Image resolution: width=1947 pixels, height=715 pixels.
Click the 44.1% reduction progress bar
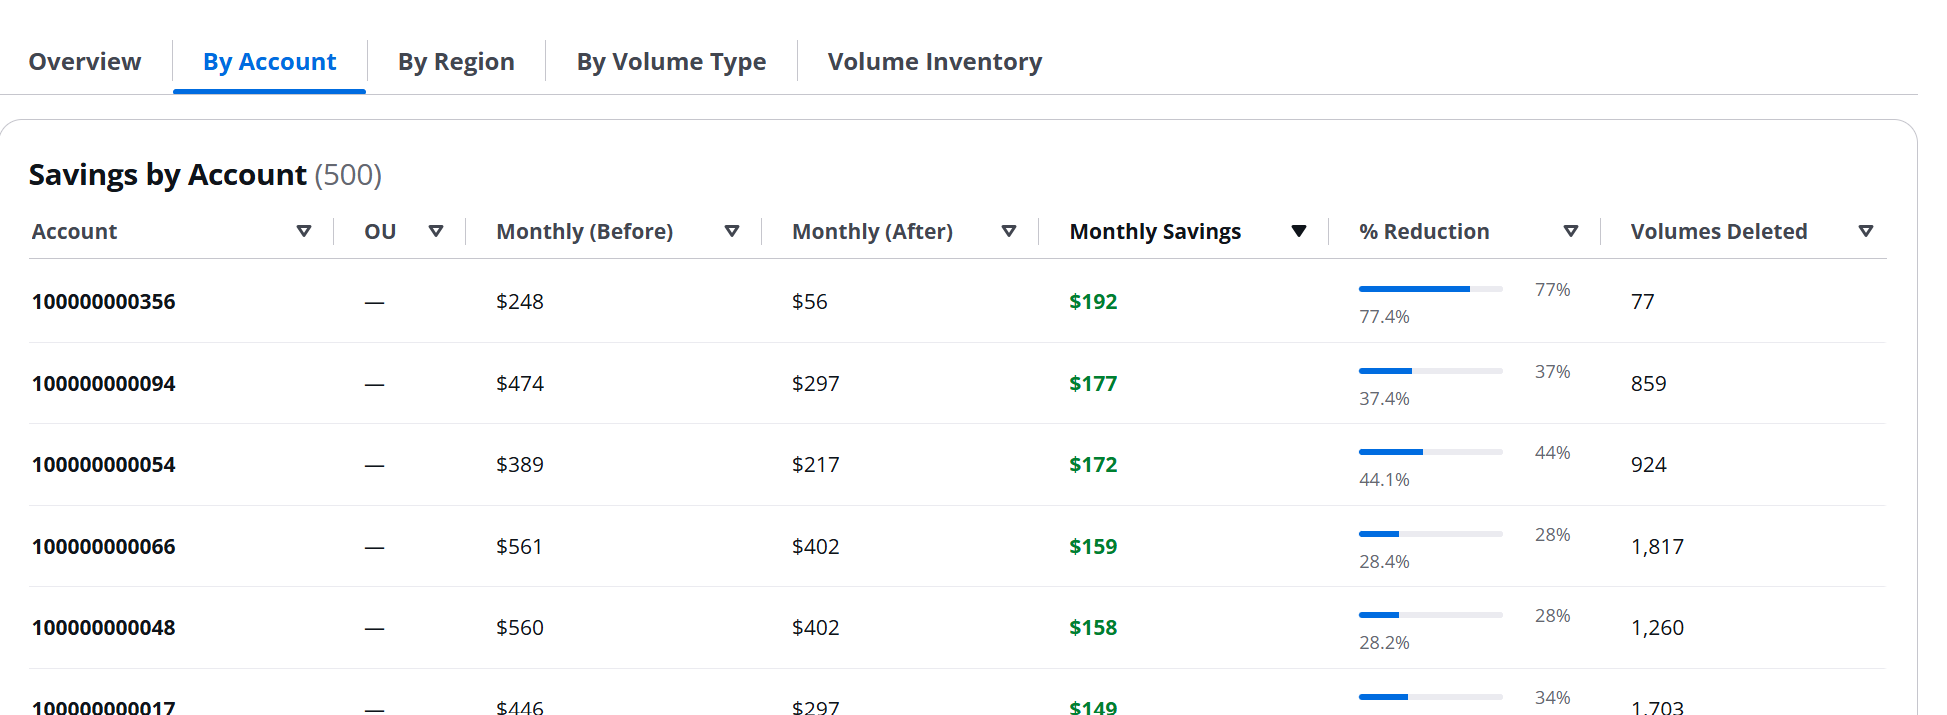1431,452
